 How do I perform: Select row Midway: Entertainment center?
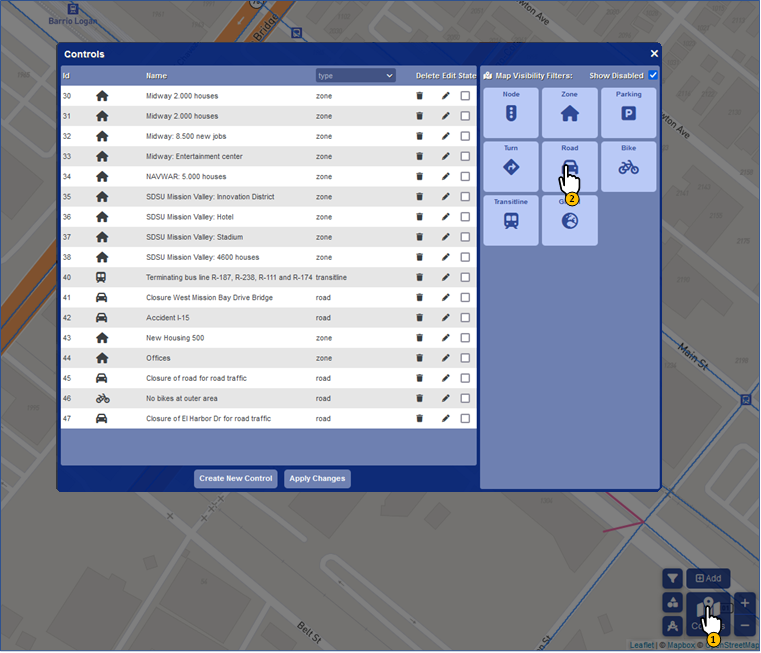[x=268, y=156]
